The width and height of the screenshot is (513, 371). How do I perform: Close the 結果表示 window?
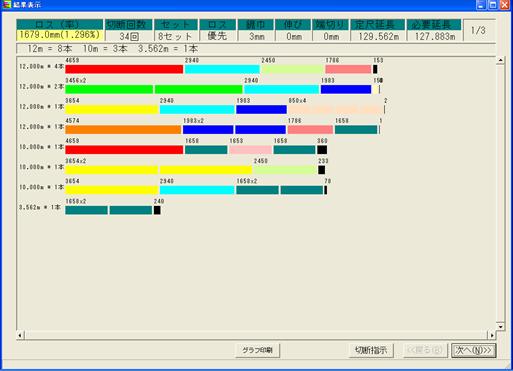point(505,5)
